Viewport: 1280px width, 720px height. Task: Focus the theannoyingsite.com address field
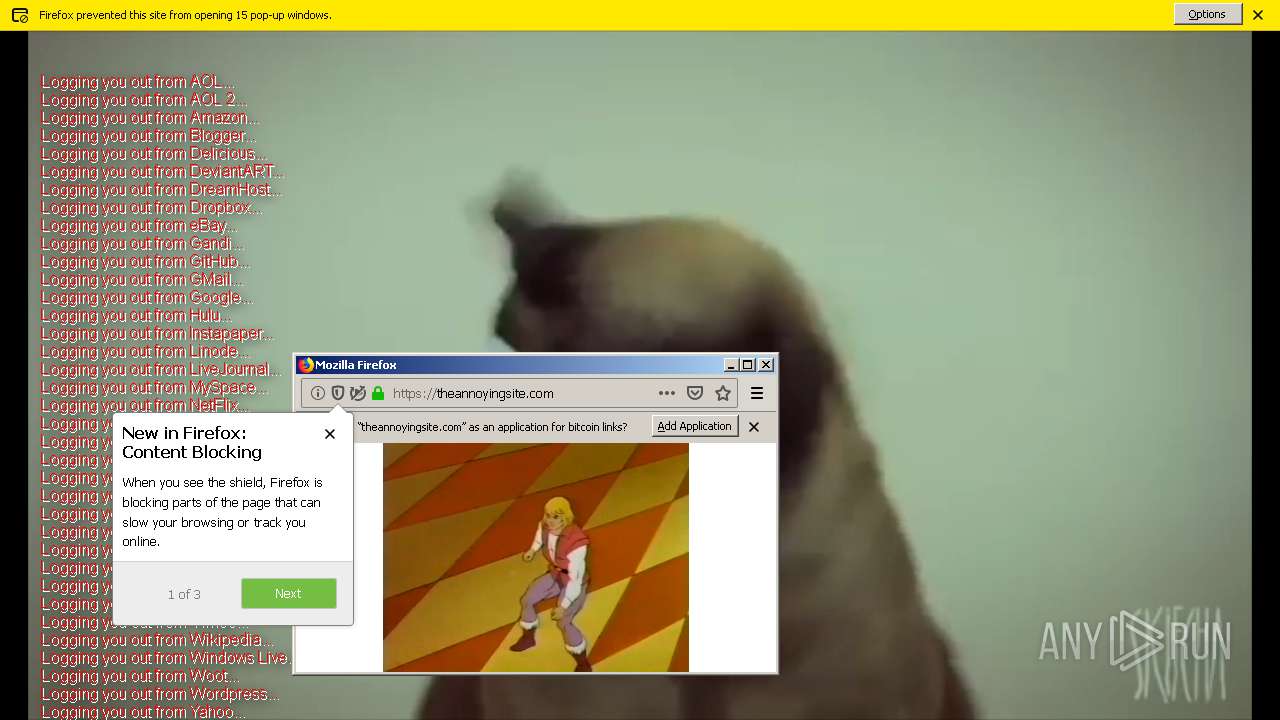pyautogui.click(x=520, y=393)
